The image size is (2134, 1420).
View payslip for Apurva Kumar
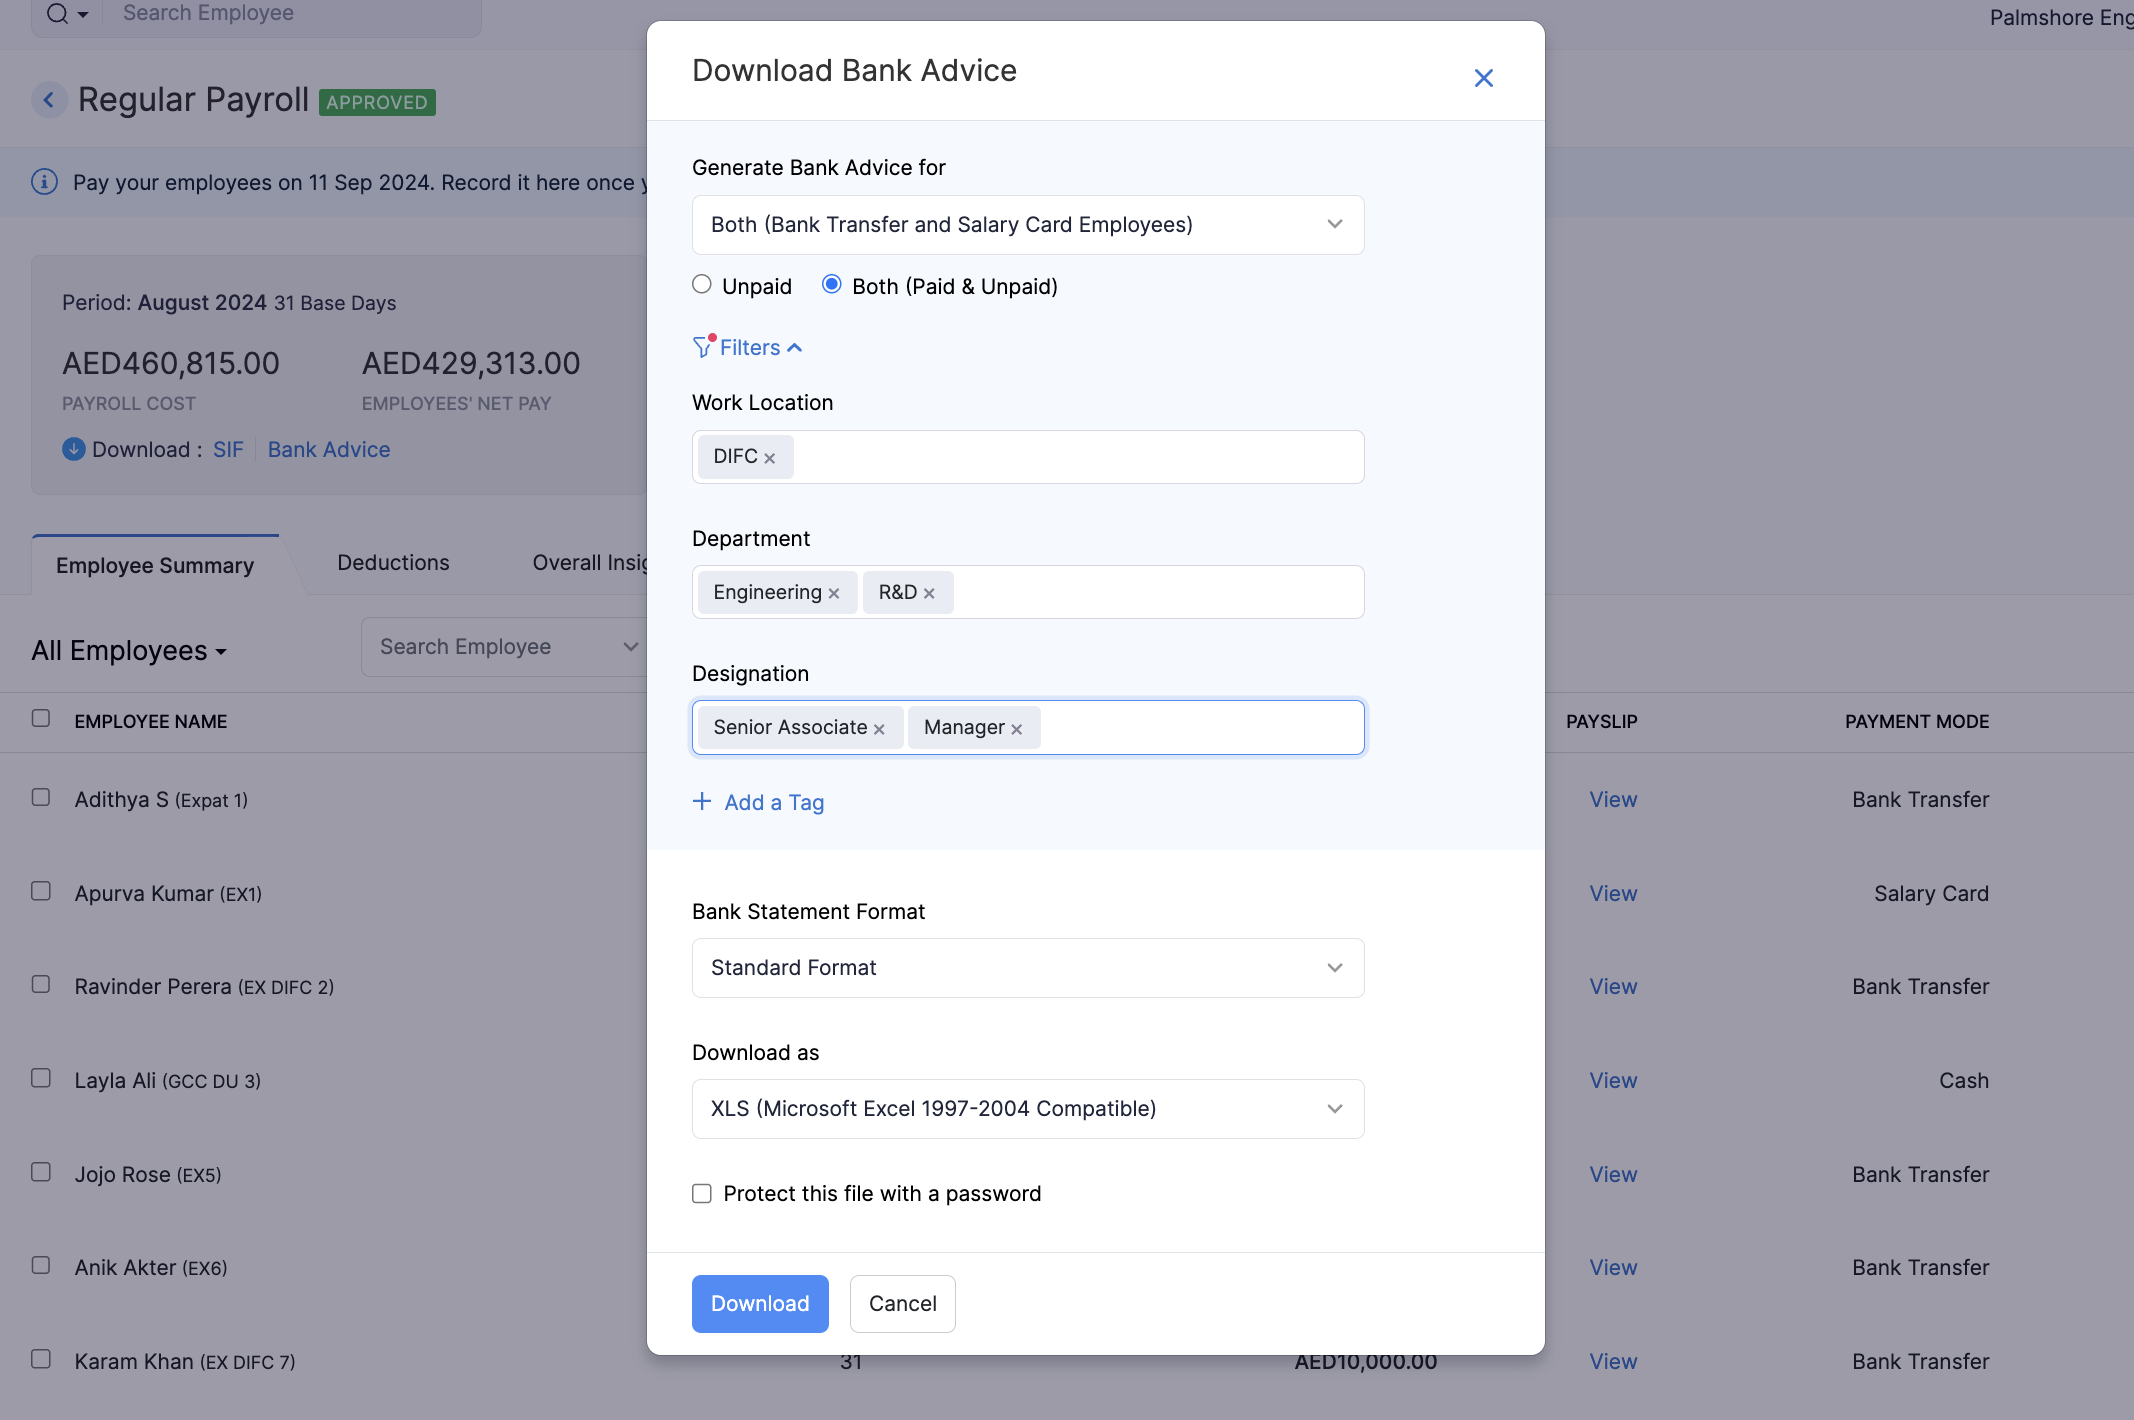(1613, 893)
